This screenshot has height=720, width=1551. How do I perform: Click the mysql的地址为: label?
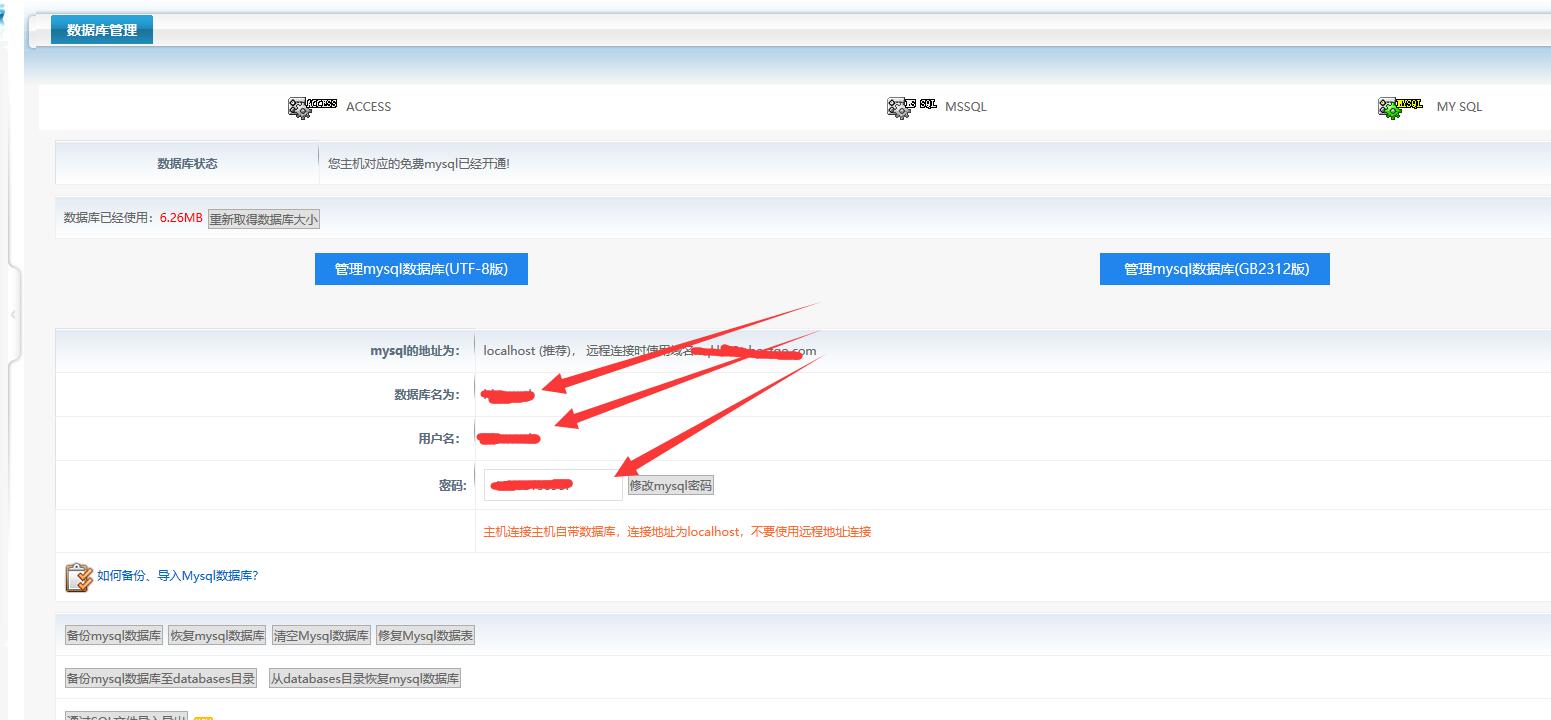pos(415,351)
